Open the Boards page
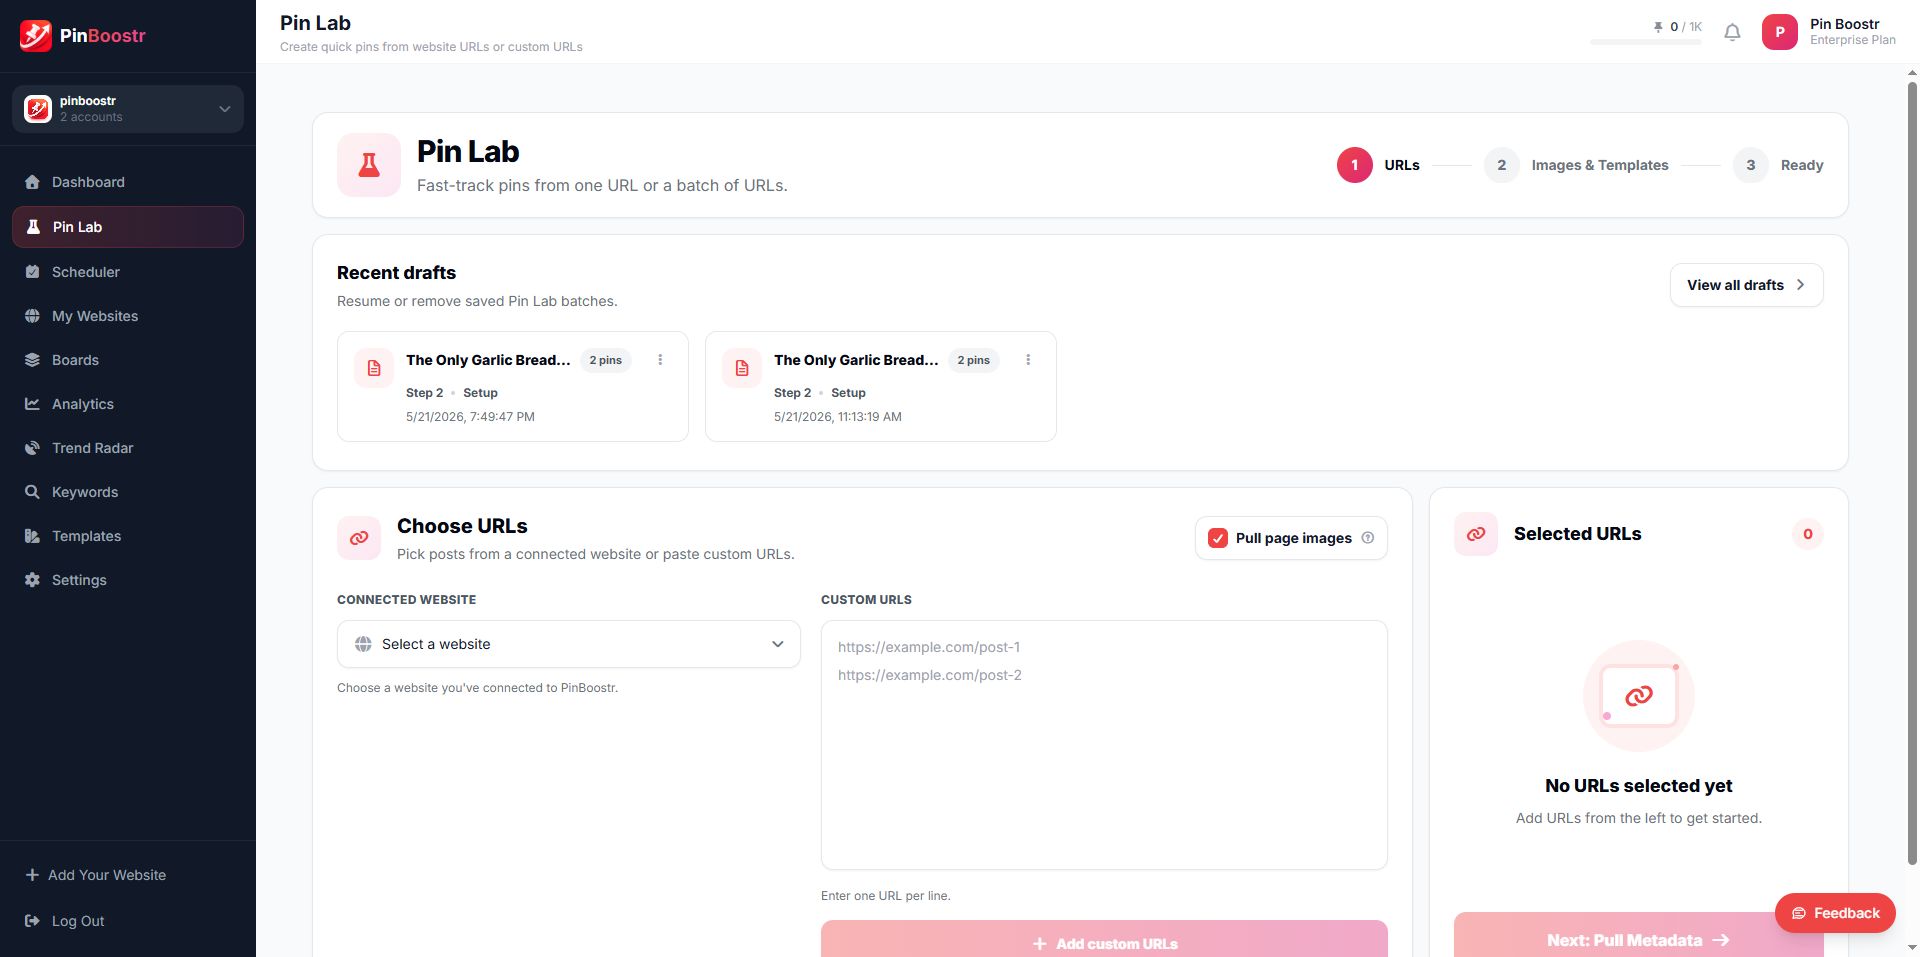The image size is (1920, 957). coord(128,360)
